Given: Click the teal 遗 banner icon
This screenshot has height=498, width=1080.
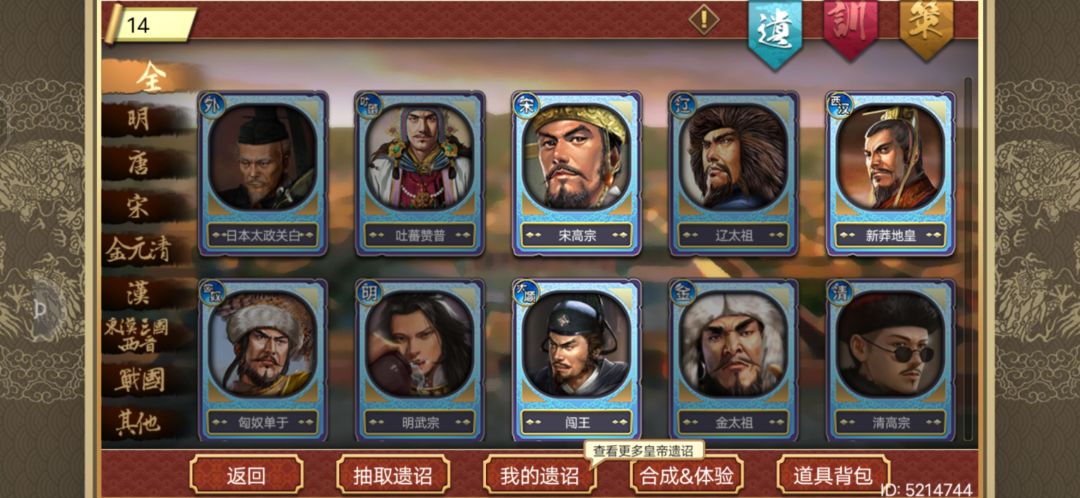Looking at the screenshot, I should tap(775, 34).
